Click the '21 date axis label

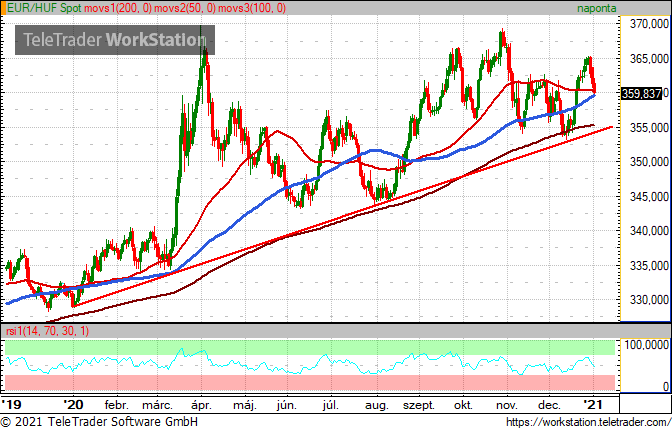tap(594, 405)
